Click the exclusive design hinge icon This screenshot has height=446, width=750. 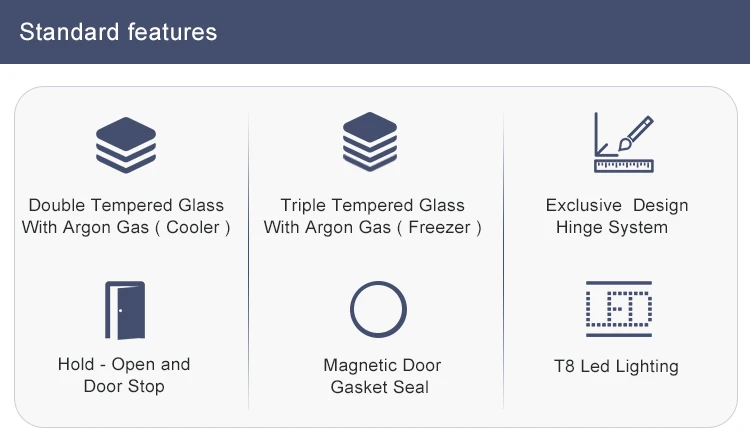tap(624, 142)
